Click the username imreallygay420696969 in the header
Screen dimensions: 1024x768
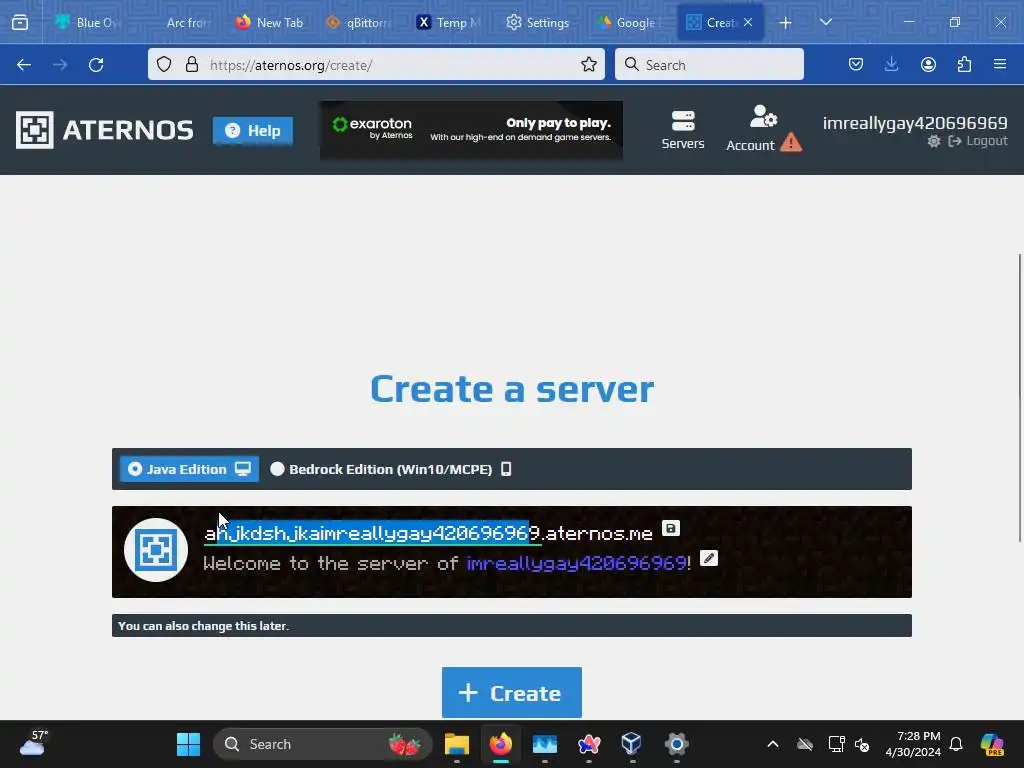tap(915, 123)
